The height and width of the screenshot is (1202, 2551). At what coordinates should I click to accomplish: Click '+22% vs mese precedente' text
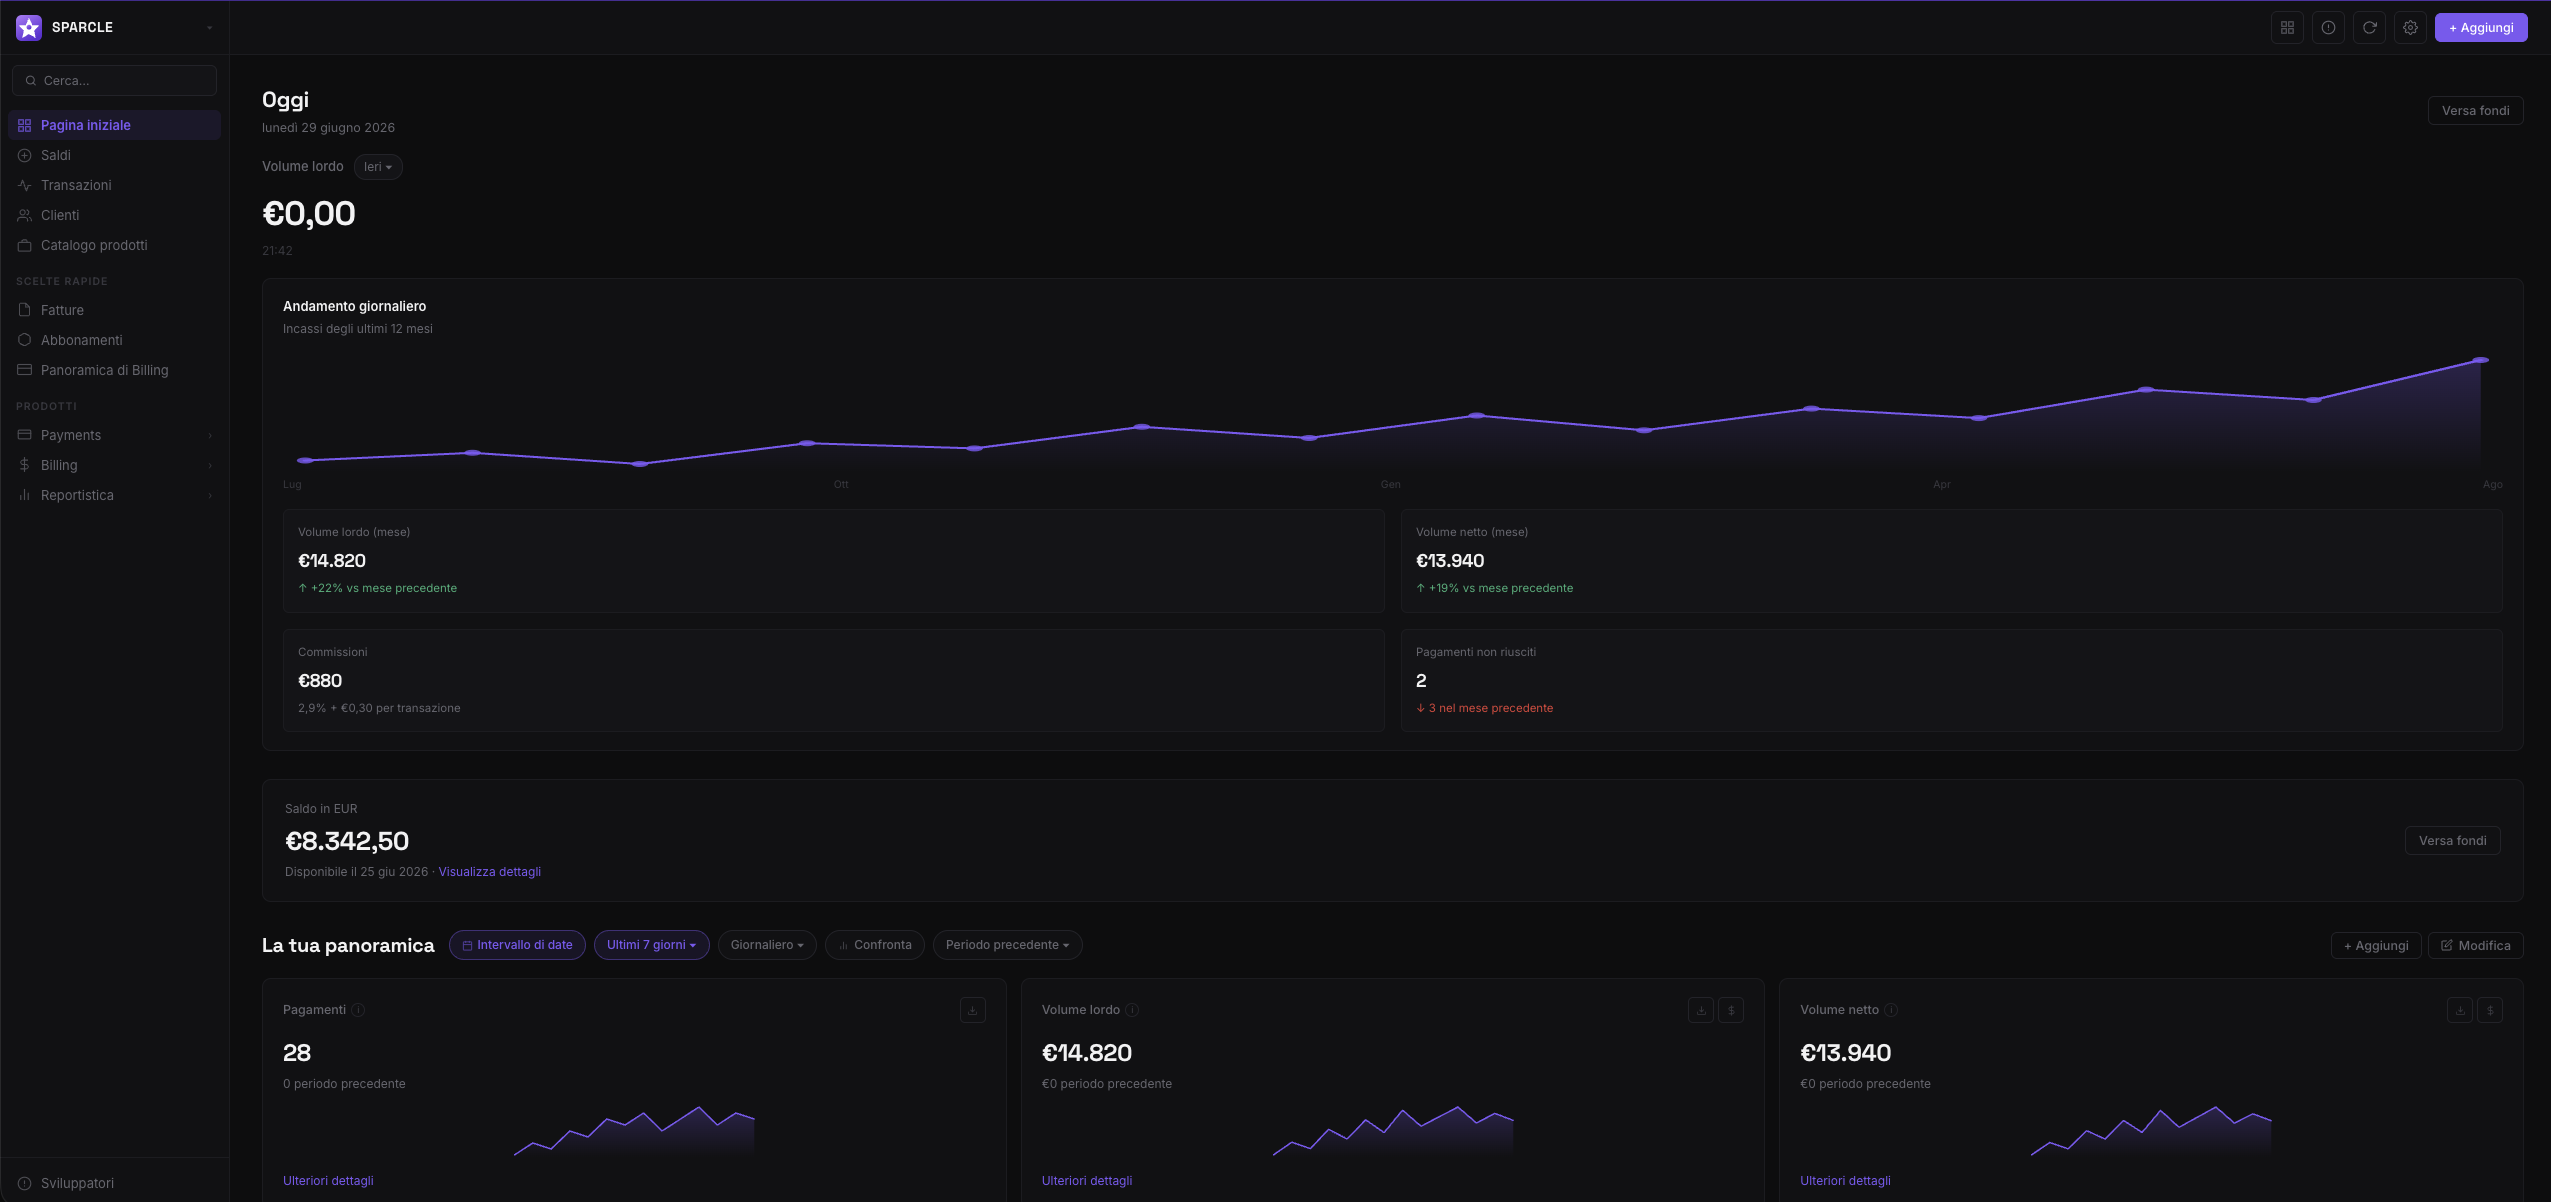[384, 588]
